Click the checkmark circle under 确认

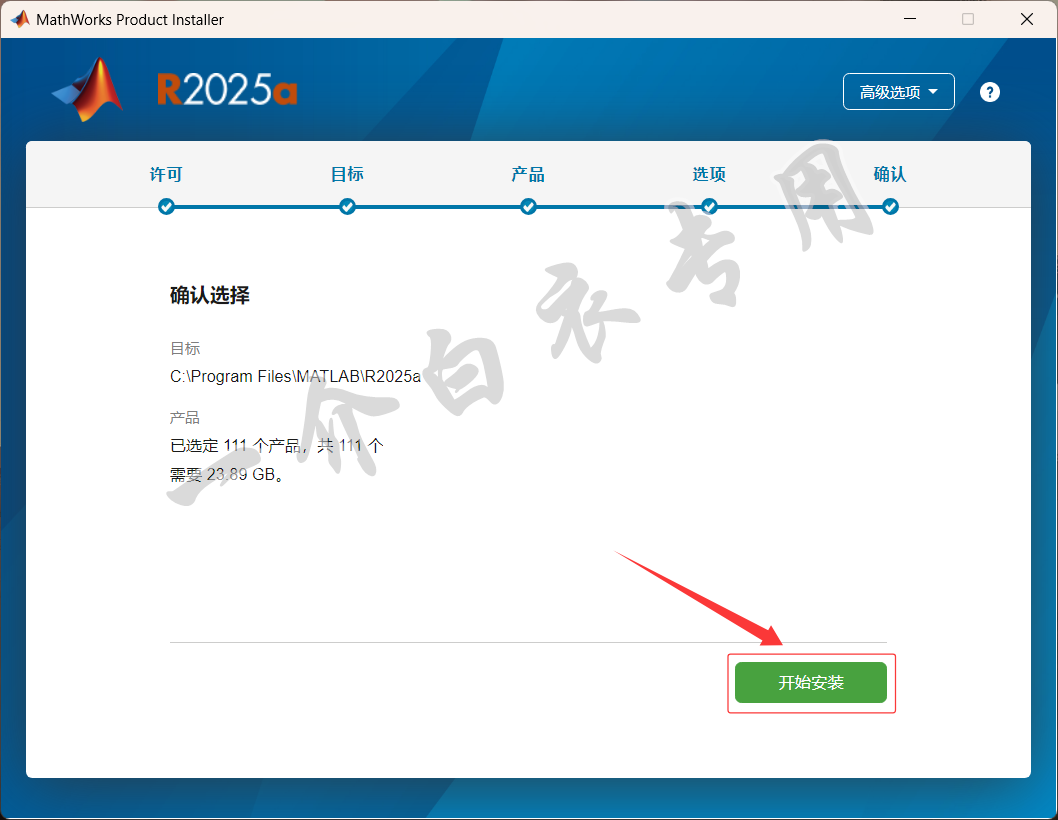[x=890, y=207]
